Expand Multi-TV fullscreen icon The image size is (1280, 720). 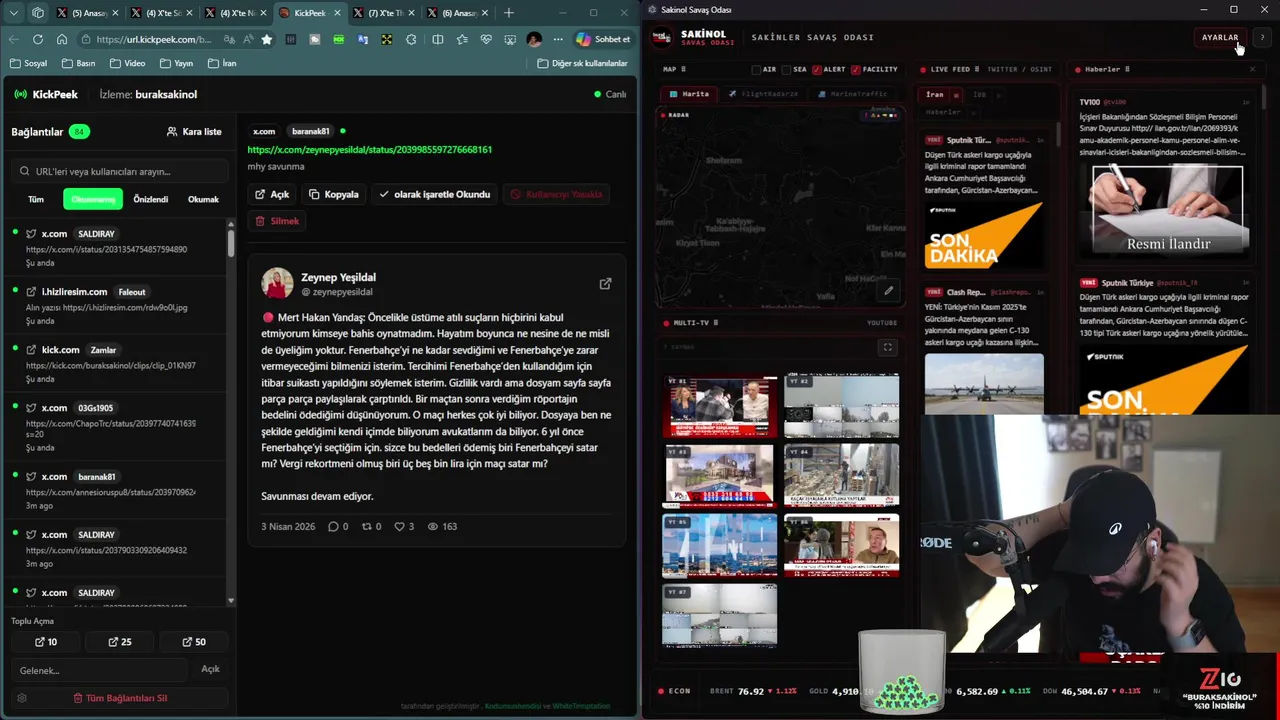(887, 347)
